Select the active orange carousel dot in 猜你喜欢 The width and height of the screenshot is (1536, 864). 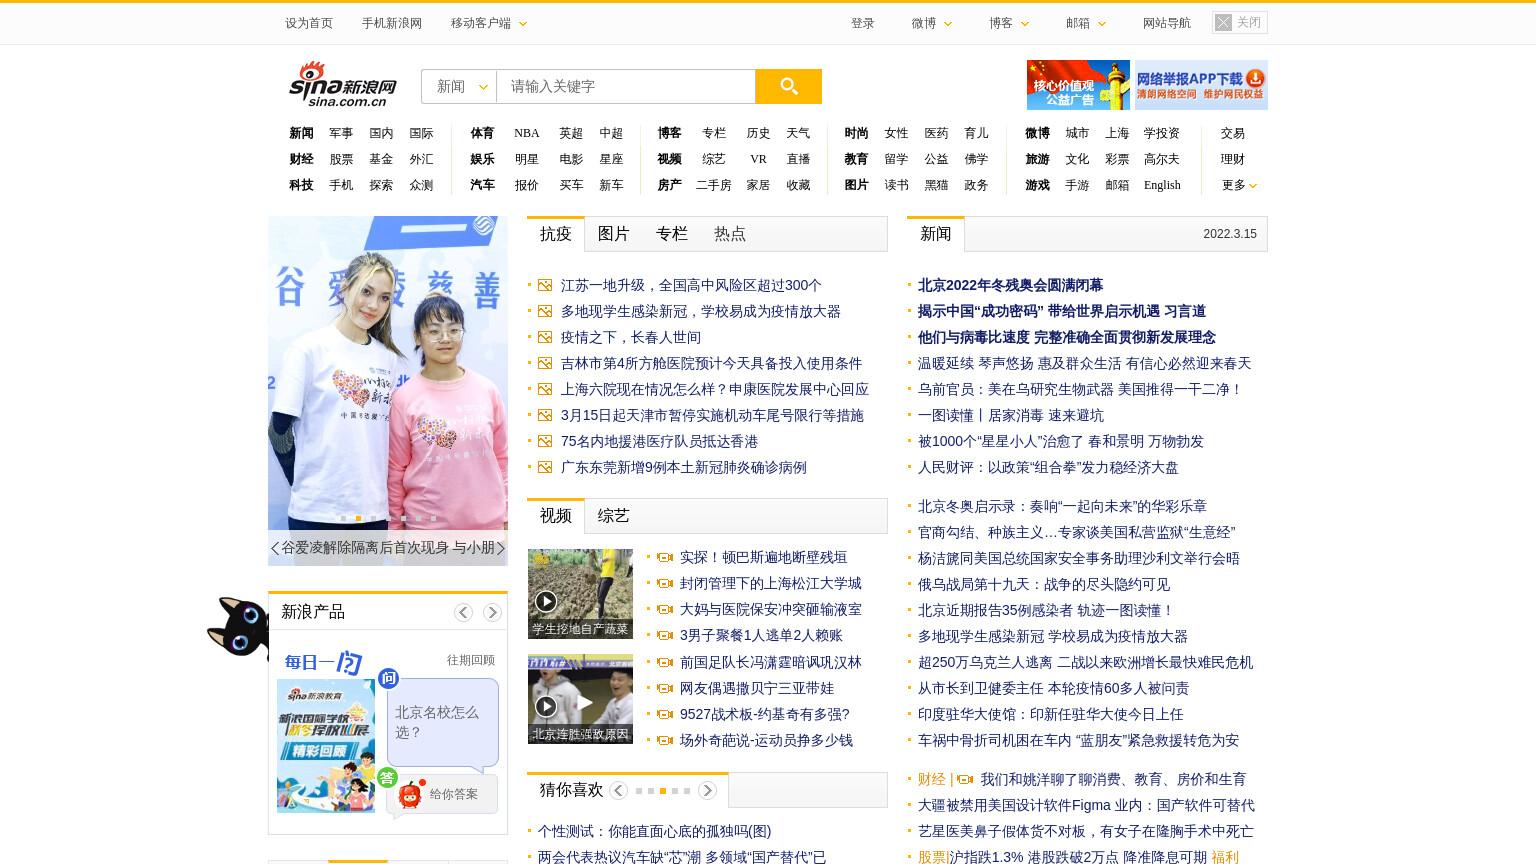tap(663, 791)
